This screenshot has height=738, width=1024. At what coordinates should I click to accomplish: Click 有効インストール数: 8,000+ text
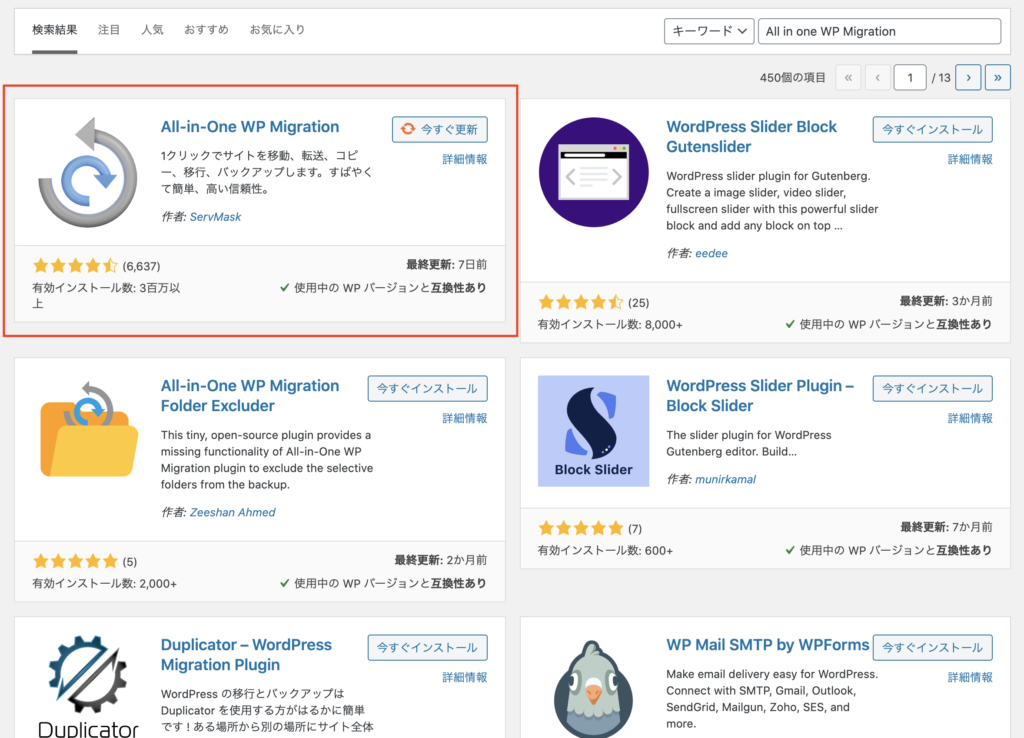pyautogui.click(x=610, y=325)
